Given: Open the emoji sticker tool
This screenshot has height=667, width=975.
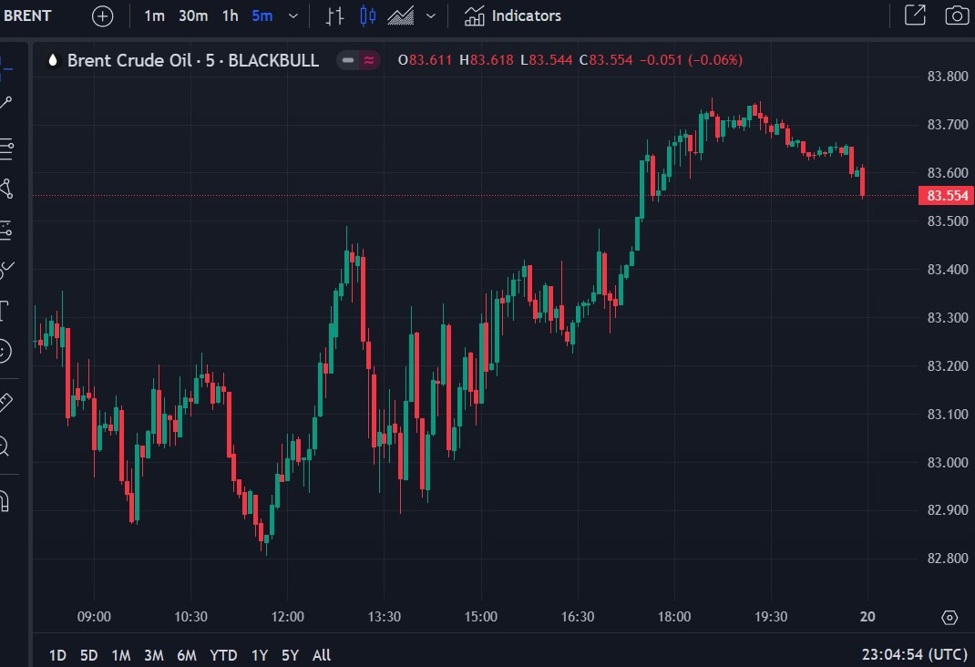Looking at the screenshot, I should [x=5, y=351].
